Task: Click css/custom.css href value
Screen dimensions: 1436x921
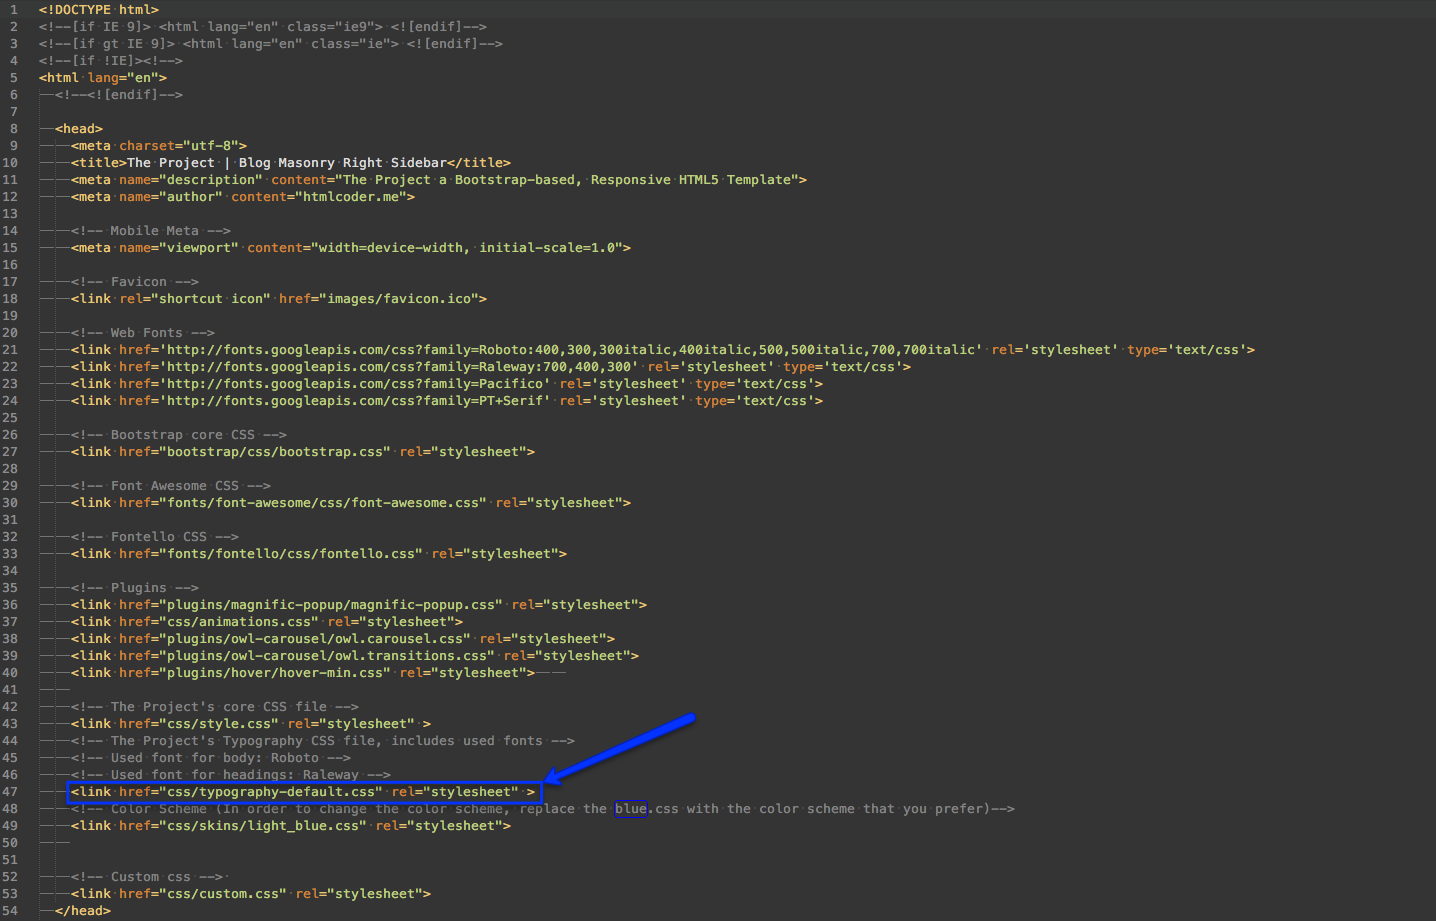Action: click(x=223, y=894)
